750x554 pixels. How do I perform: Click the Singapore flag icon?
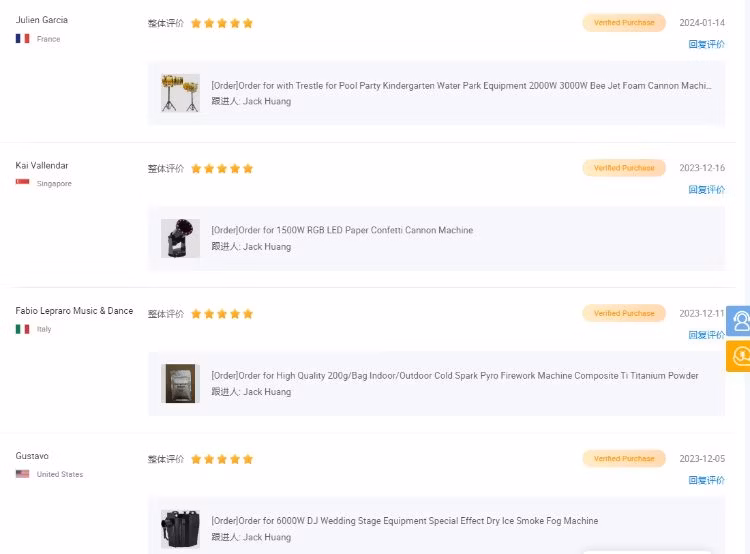22,183
